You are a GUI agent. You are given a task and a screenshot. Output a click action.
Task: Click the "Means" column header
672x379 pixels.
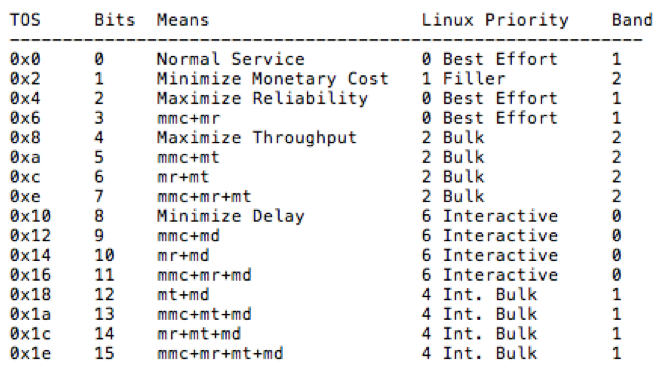point(183,20)
